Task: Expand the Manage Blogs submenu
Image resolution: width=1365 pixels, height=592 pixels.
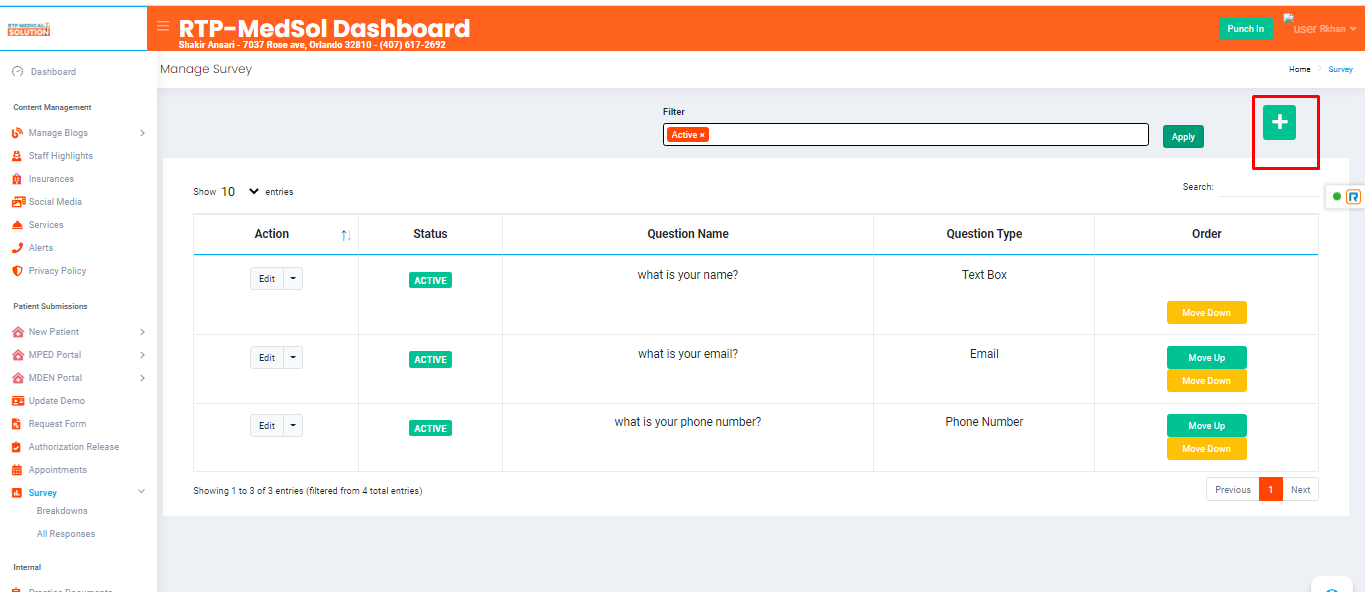Action: 142,133
